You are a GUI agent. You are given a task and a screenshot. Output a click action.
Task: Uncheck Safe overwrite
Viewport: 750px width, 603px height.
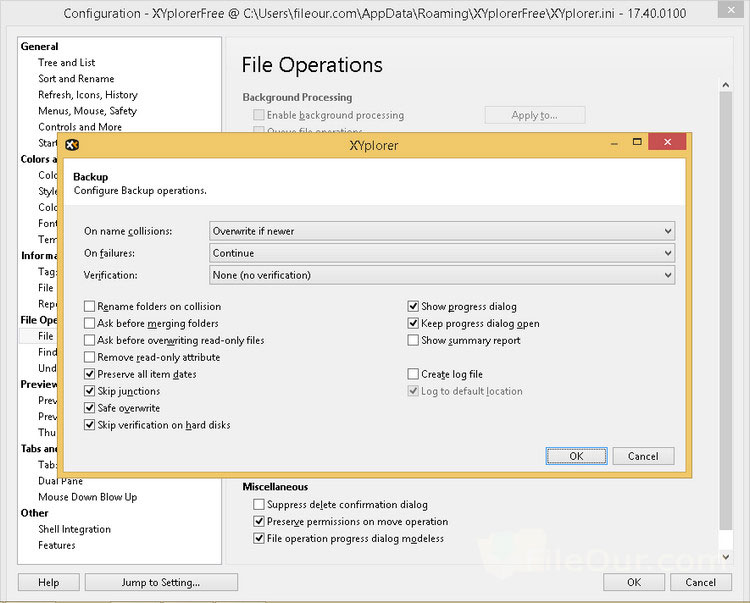tap(89, 408)
